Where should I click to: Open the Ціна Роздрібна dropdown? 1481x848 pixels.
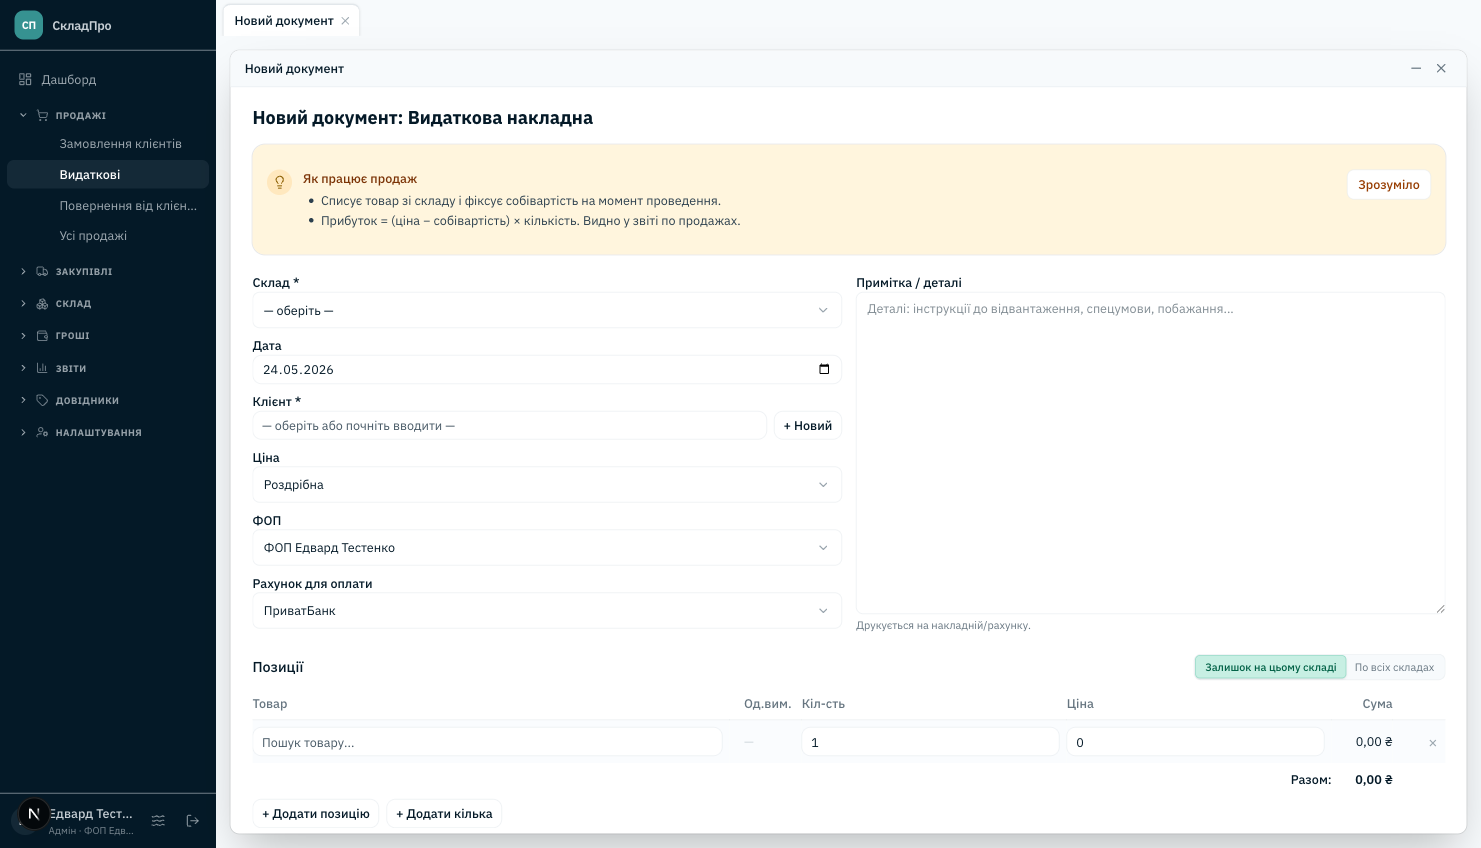547,484
